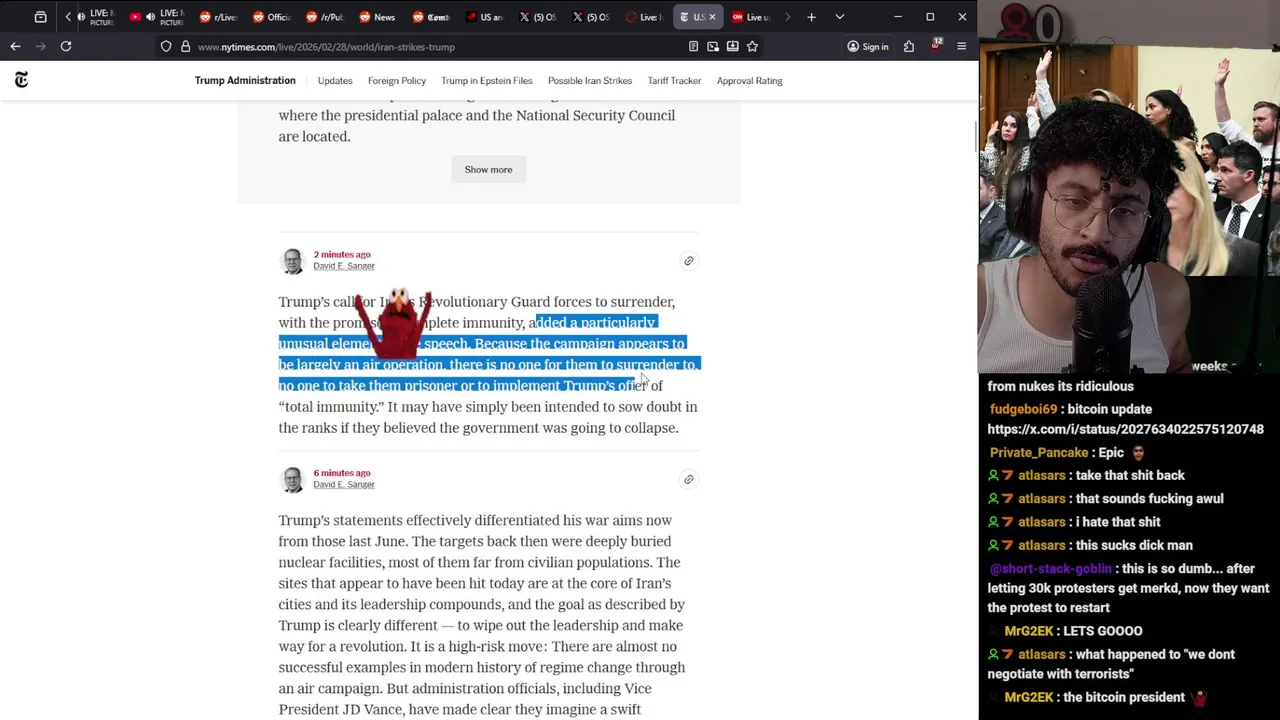The height and width of the screenshot is (720, 1280).
Task: Click the profile icon beside Sign in
Action: 853,46
